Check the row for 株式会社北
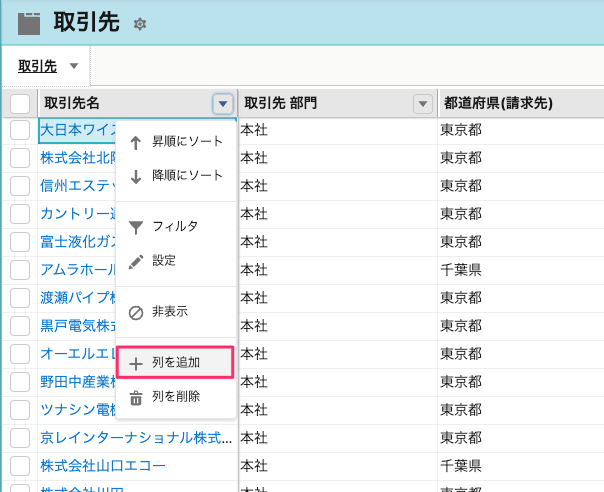 [20, 158]
